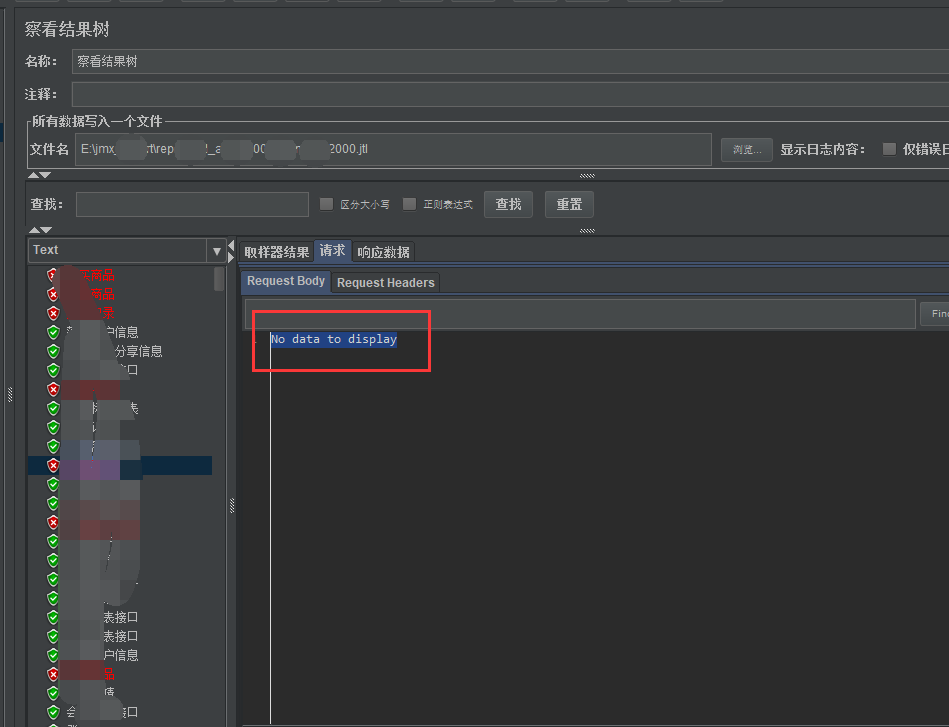Click the green success shield beside 分享信息 sampler
This screenshot has width=949, height=727.
coord(53,351)
